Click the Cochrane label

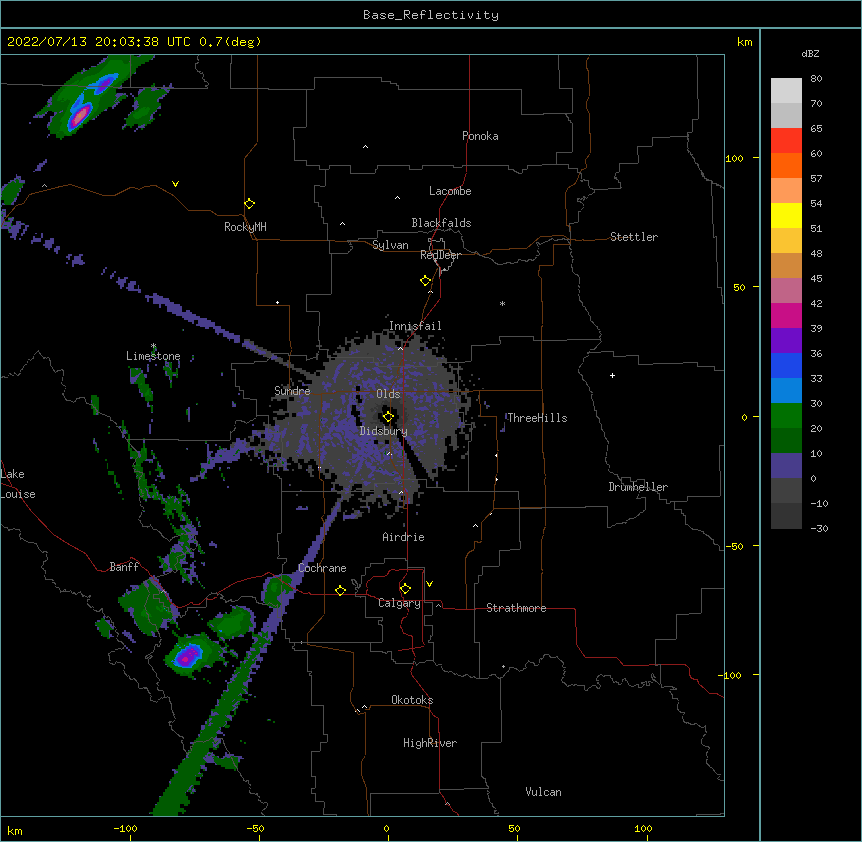(x=322, y=568)
